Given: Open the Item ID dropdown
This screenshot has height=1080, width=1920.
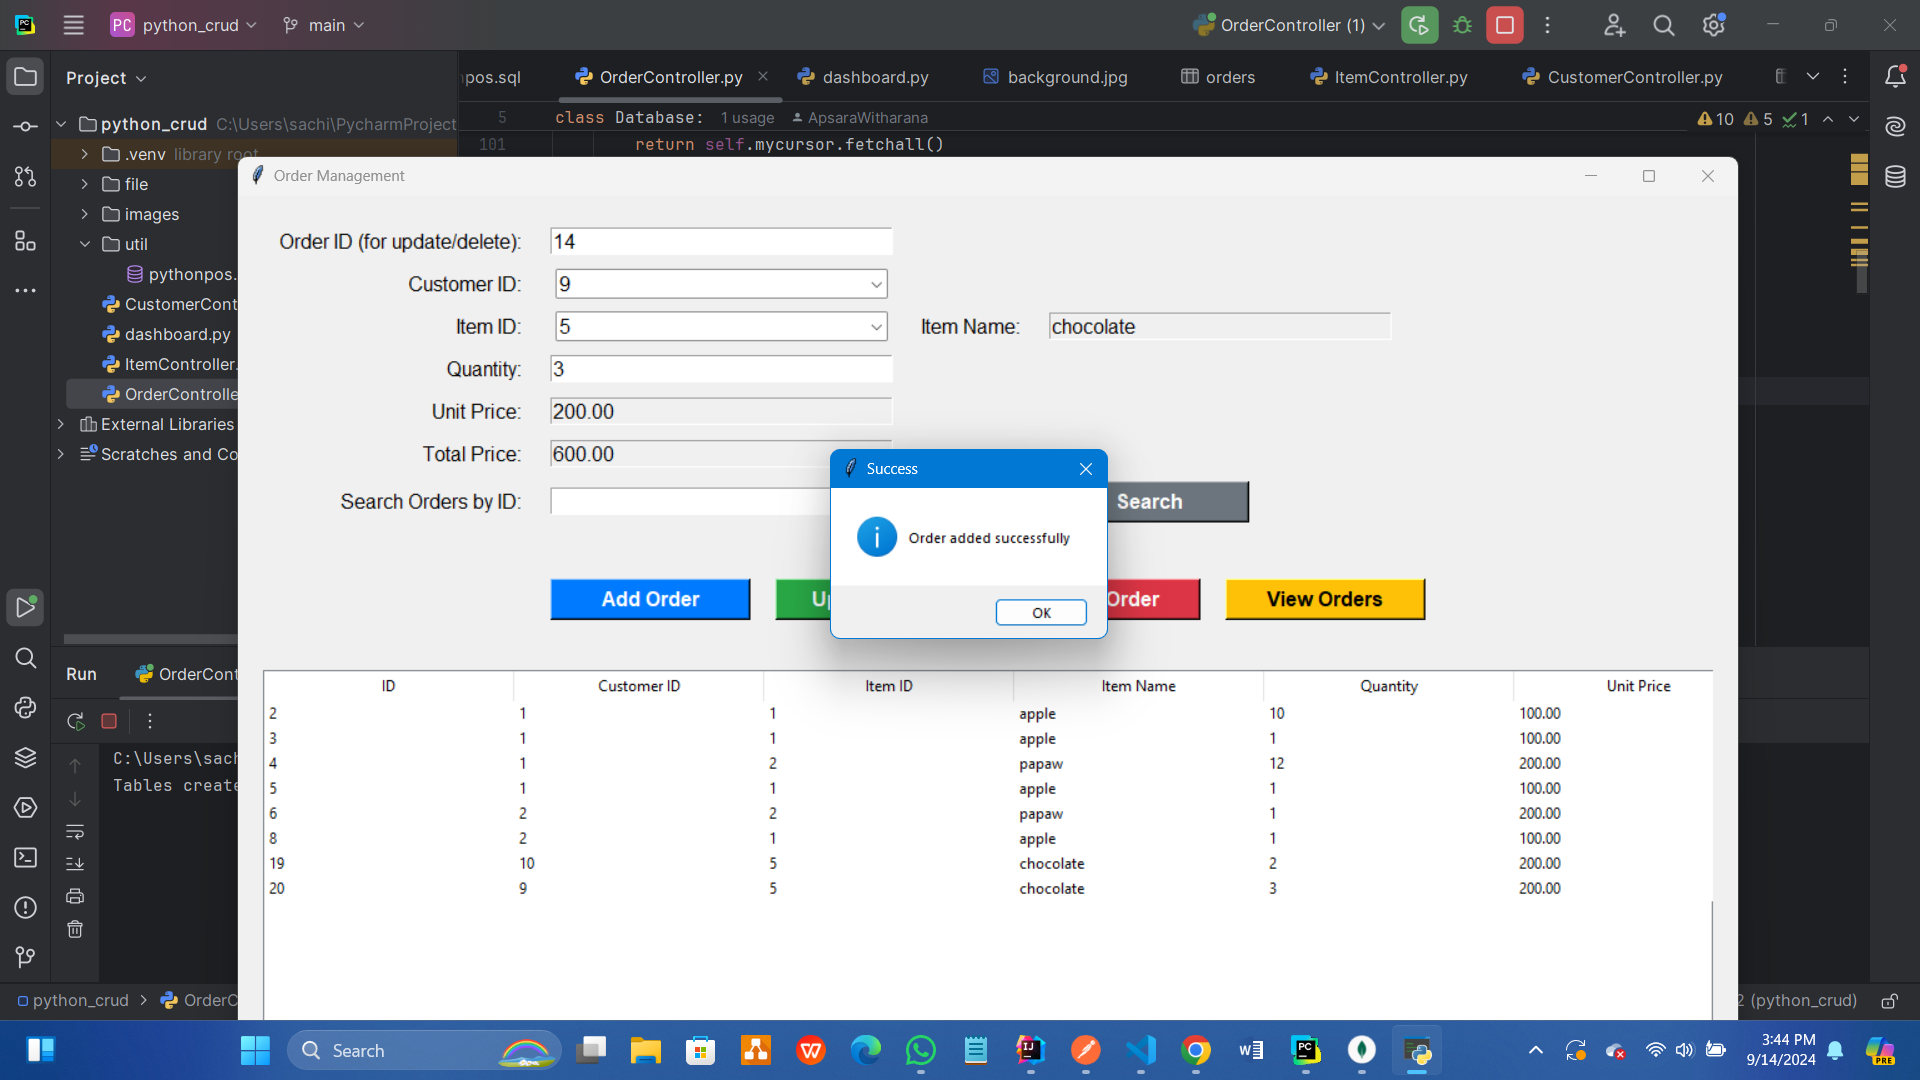Looking at the screenshot, I should pyautogui.click(x=876, y=327).
